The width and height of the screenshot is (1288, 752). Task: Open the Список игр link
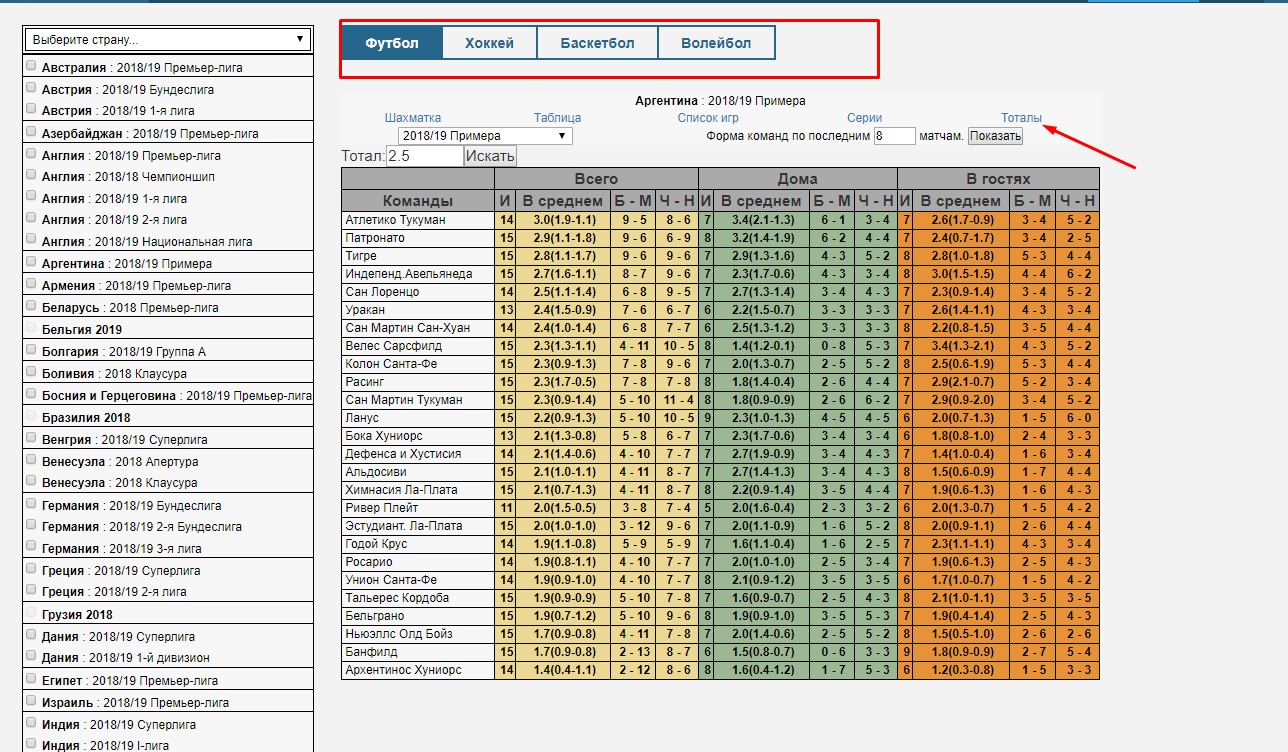pyautogui.click(x=708, y=118)
